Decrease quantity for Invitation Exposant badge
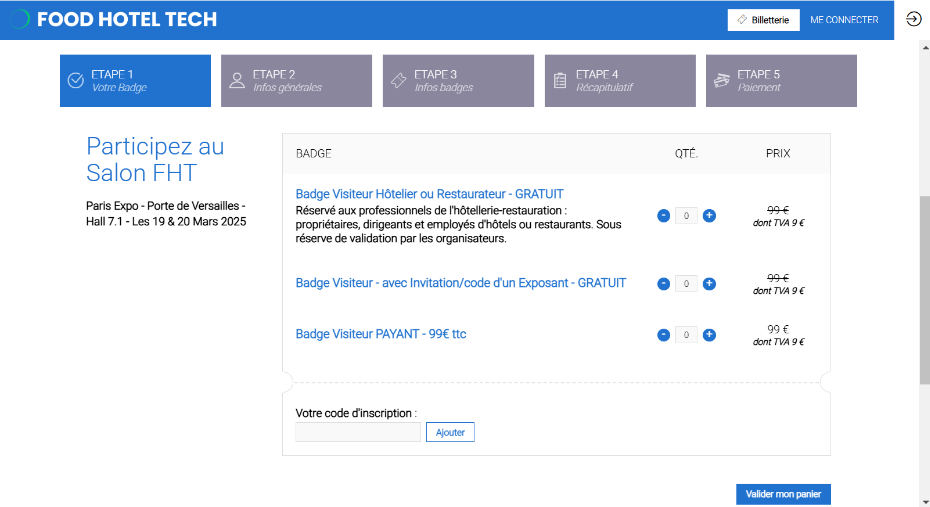This screenshot has width=930, height=507. [664, 283]
